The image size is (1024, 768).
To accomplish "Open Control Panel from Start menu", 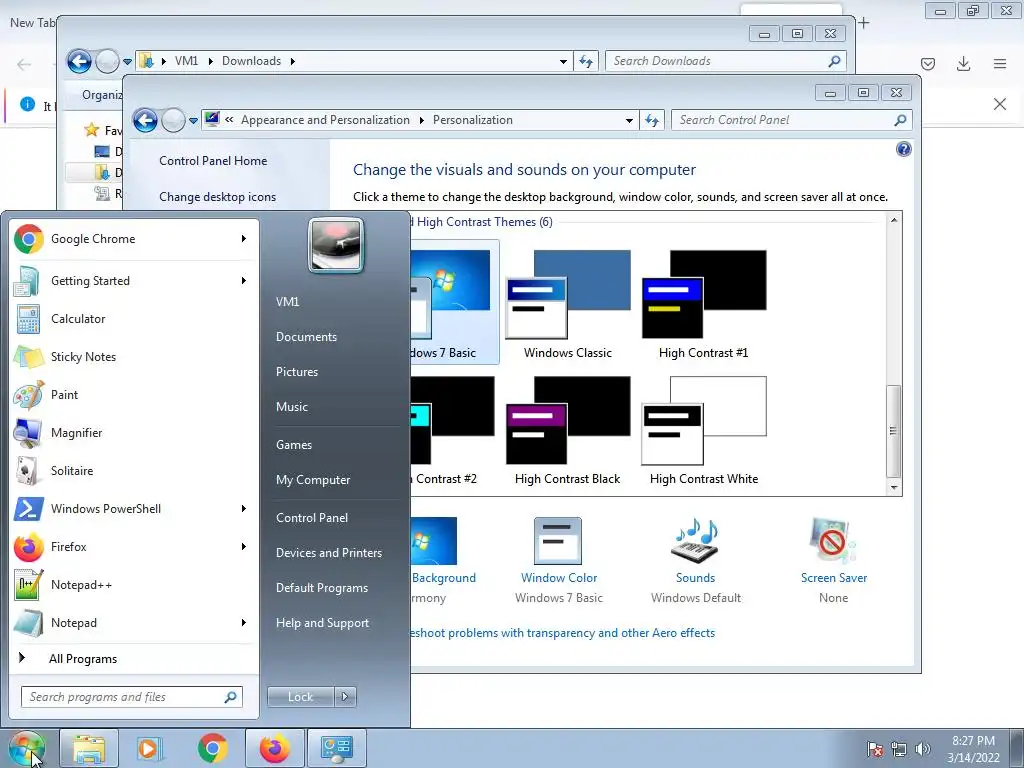I will 312,518.
